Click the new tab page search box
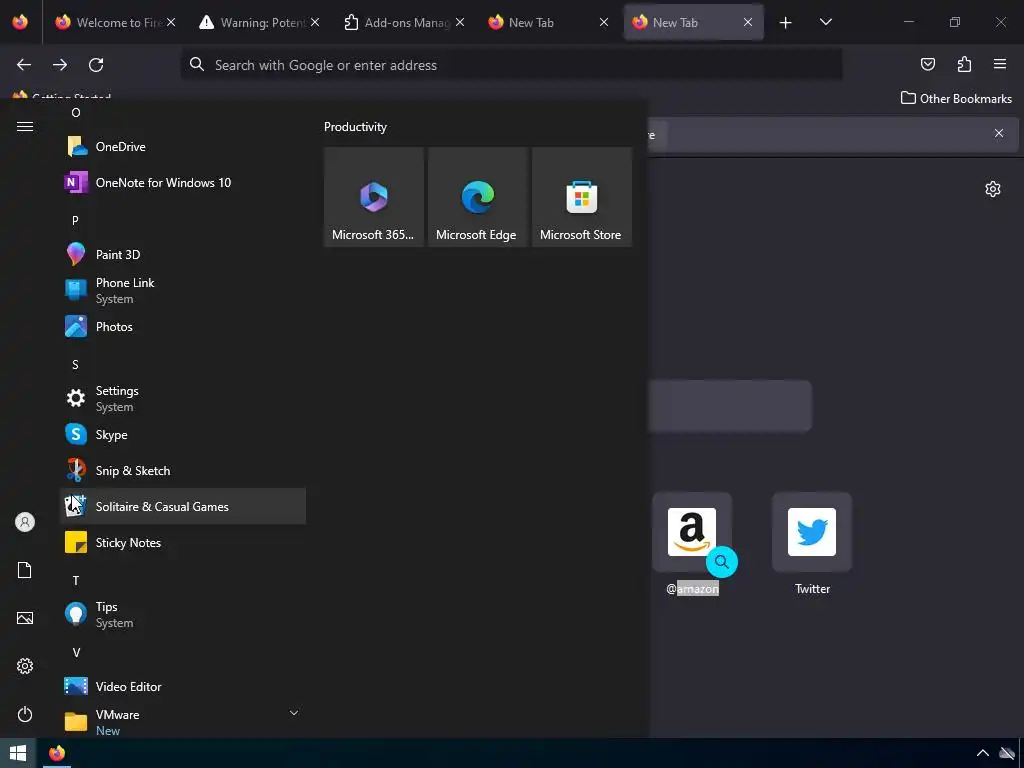 pyautogui.click(x=730, y=406)
